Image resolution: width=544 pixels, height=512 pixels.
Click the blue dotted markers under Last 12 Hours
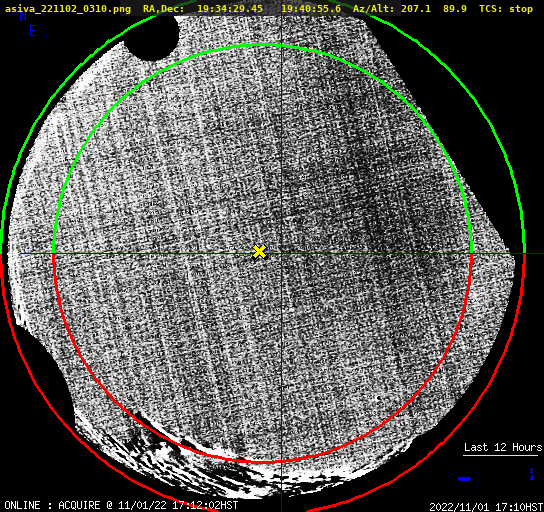point(532,475)
